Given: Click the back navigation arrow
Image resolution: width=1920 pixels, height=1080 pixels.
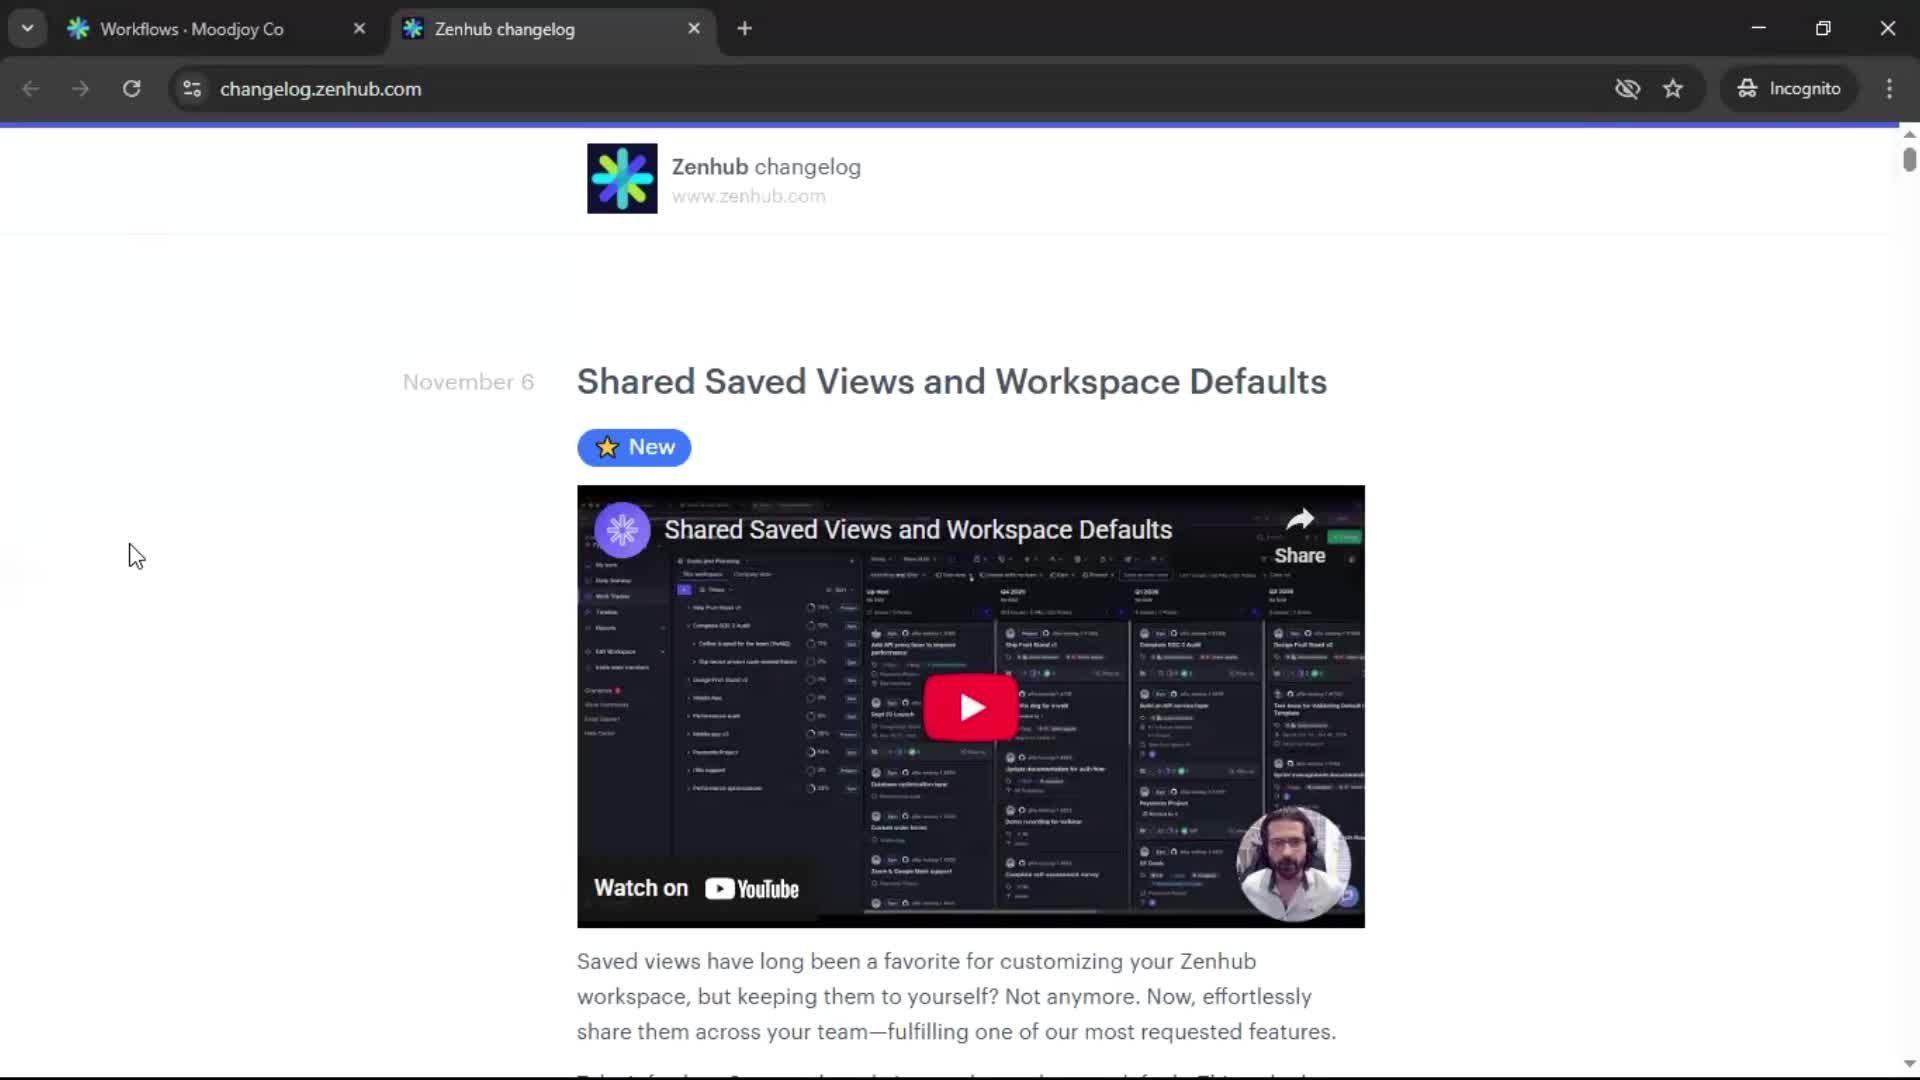Looking at the screenshot, I should (31, 88).
